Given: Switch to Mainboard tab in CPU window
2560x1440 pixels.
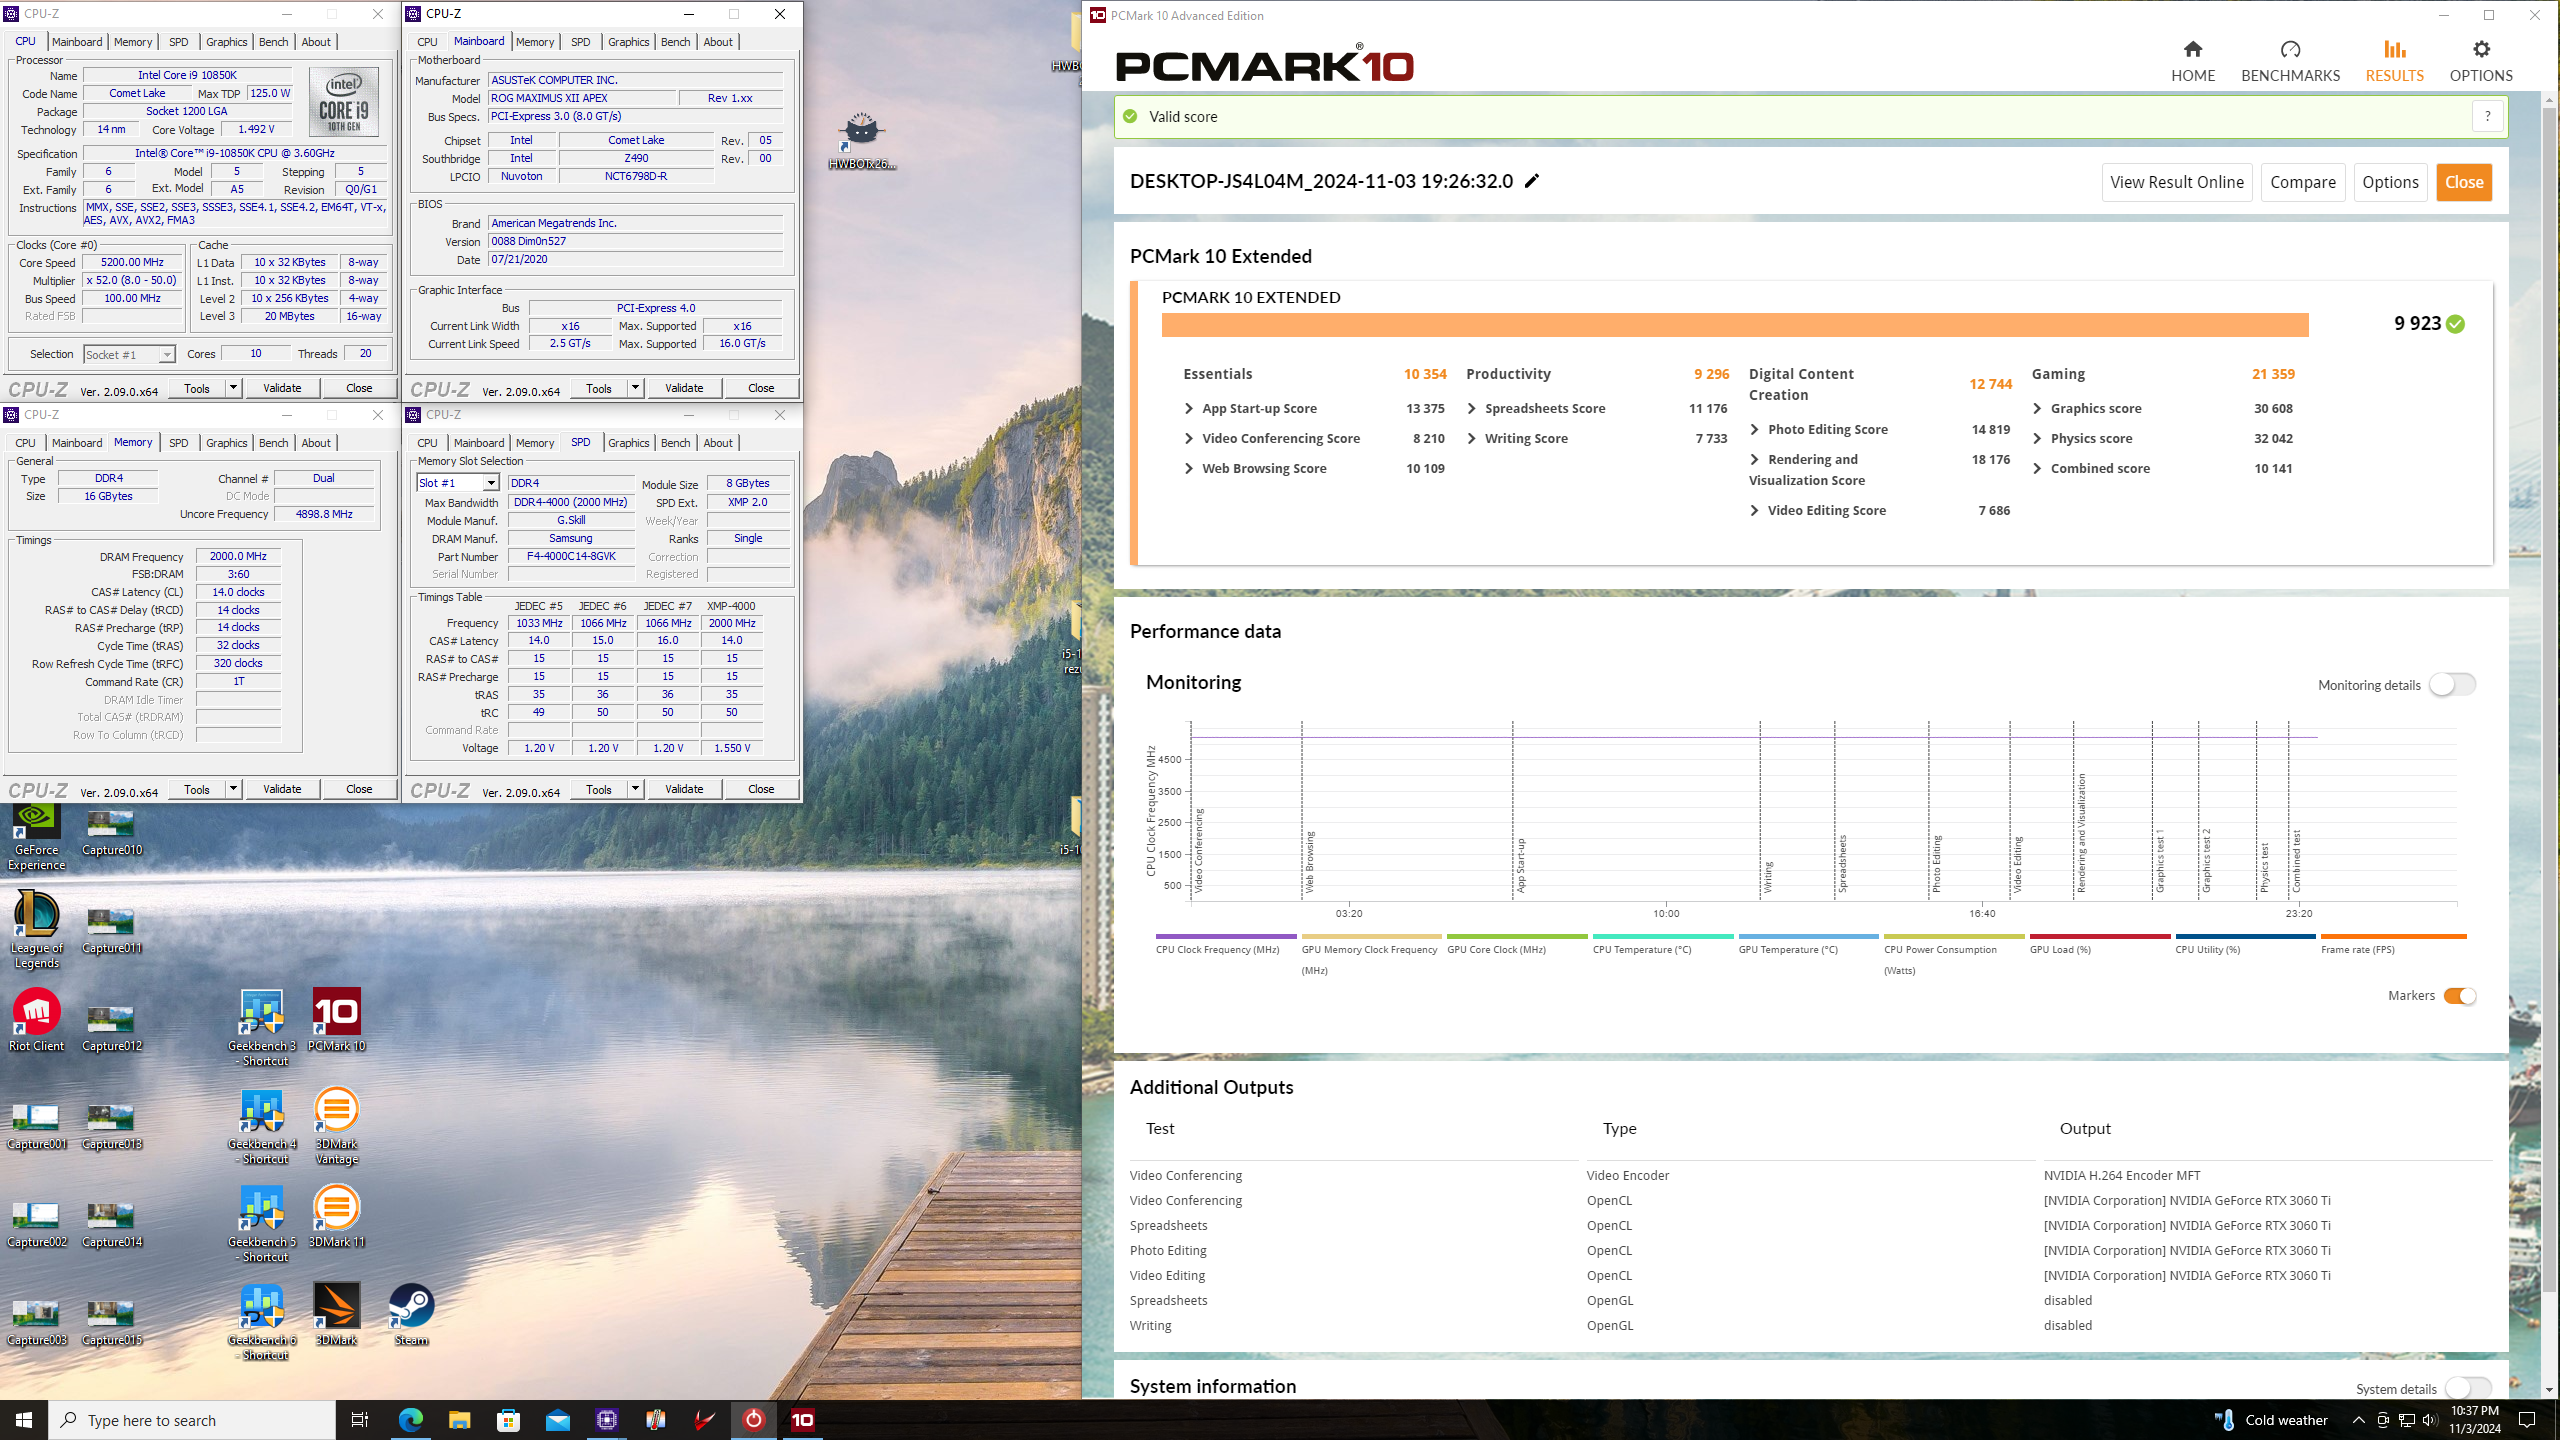Looking at the screenshot, I should (x=77, y=42).
